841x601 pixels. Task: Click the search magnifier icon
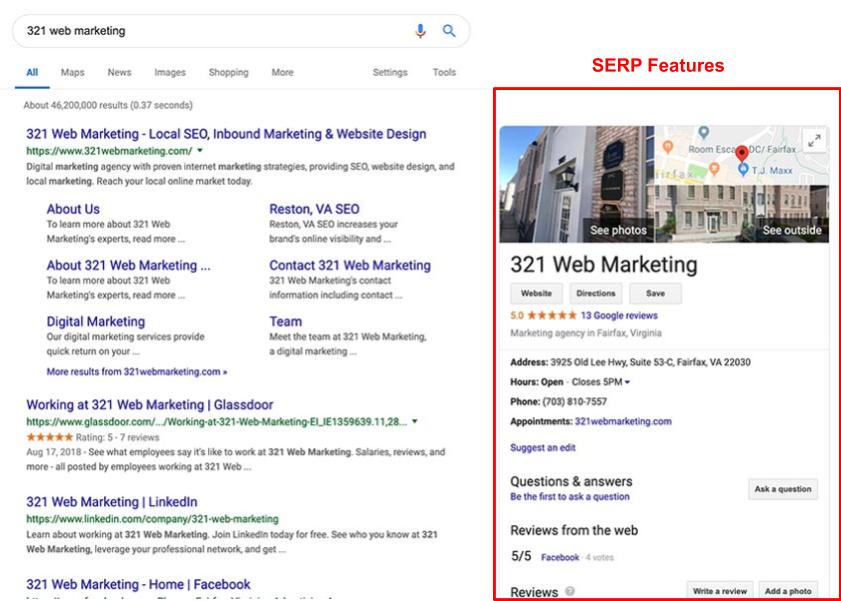[448, 30]
